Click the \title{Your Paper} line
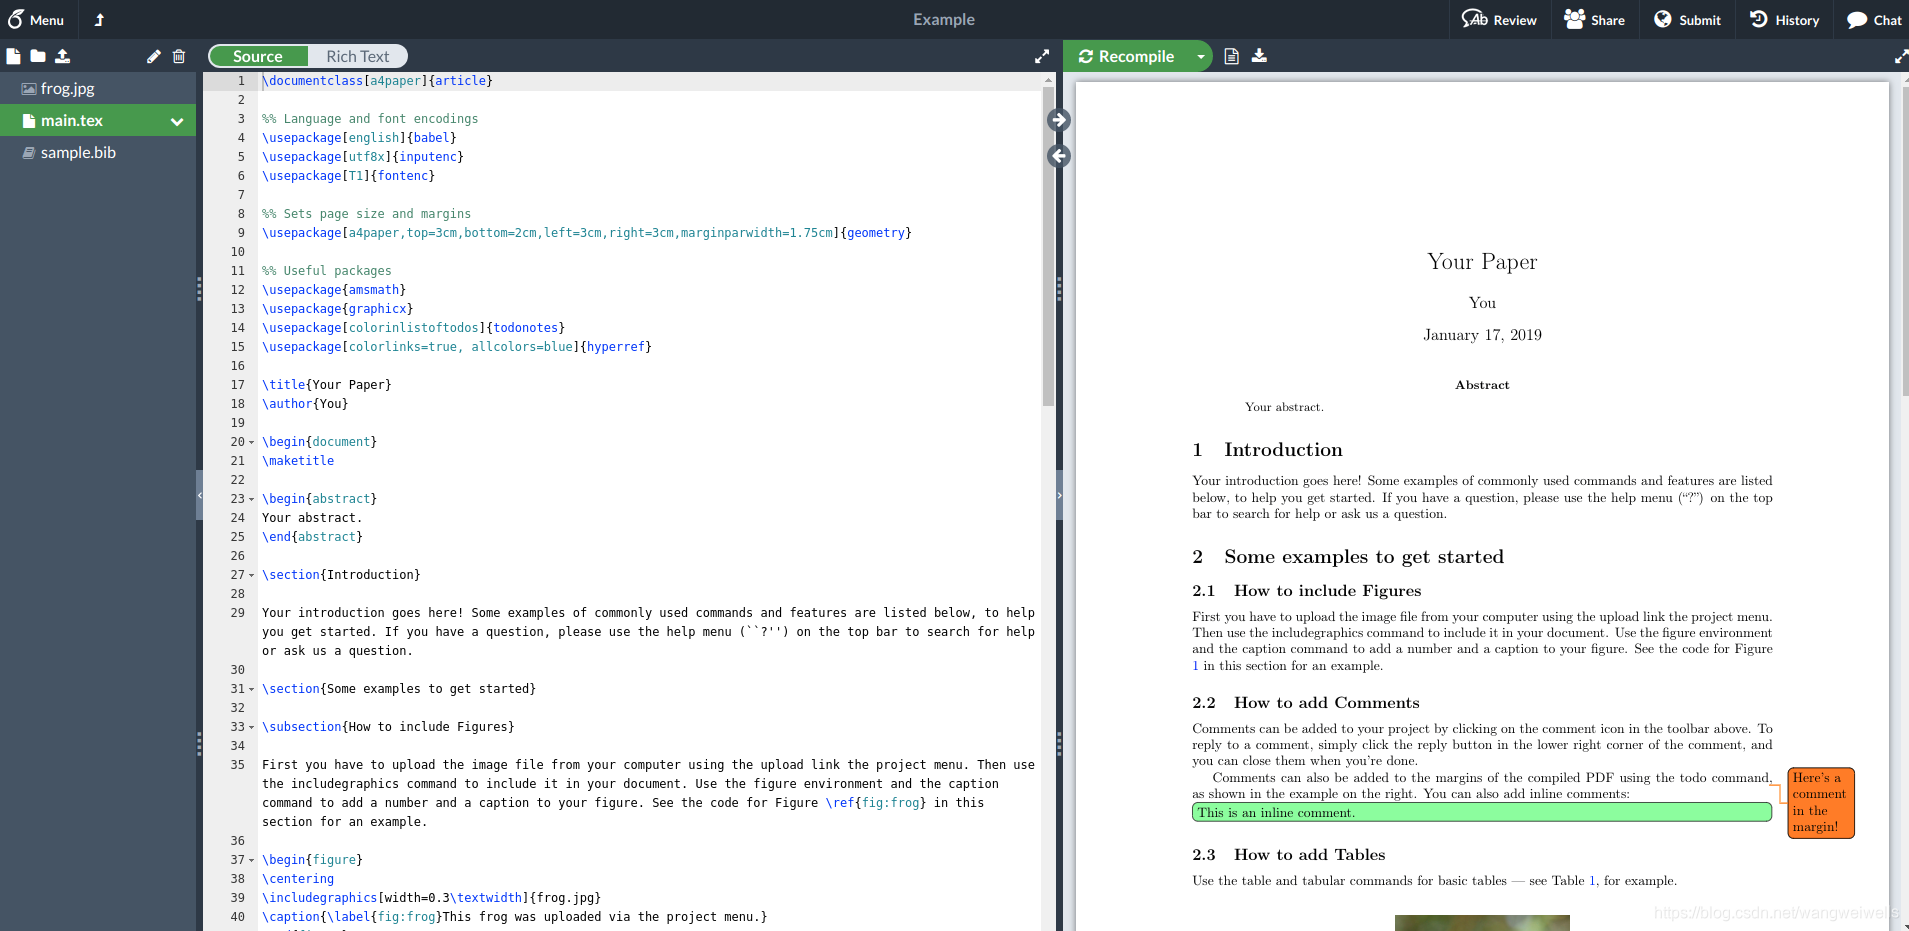Image resolution: width=1909 pixels, height=931 pixels. [x=326, y=385]
